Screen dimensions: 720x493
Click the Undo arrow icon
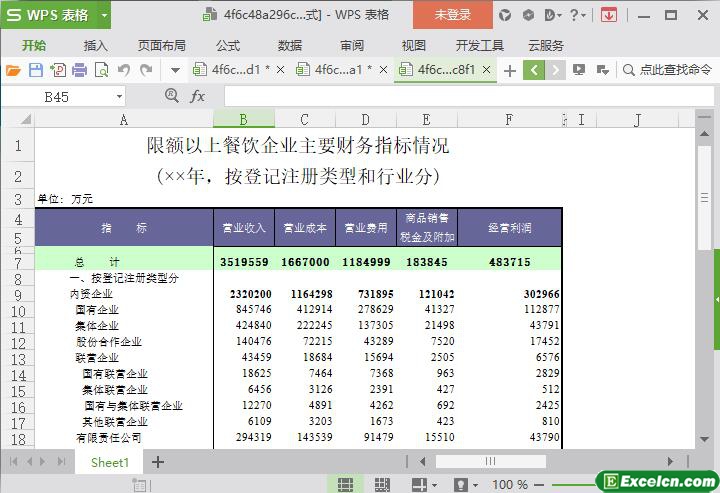click(x=124, y=70)
